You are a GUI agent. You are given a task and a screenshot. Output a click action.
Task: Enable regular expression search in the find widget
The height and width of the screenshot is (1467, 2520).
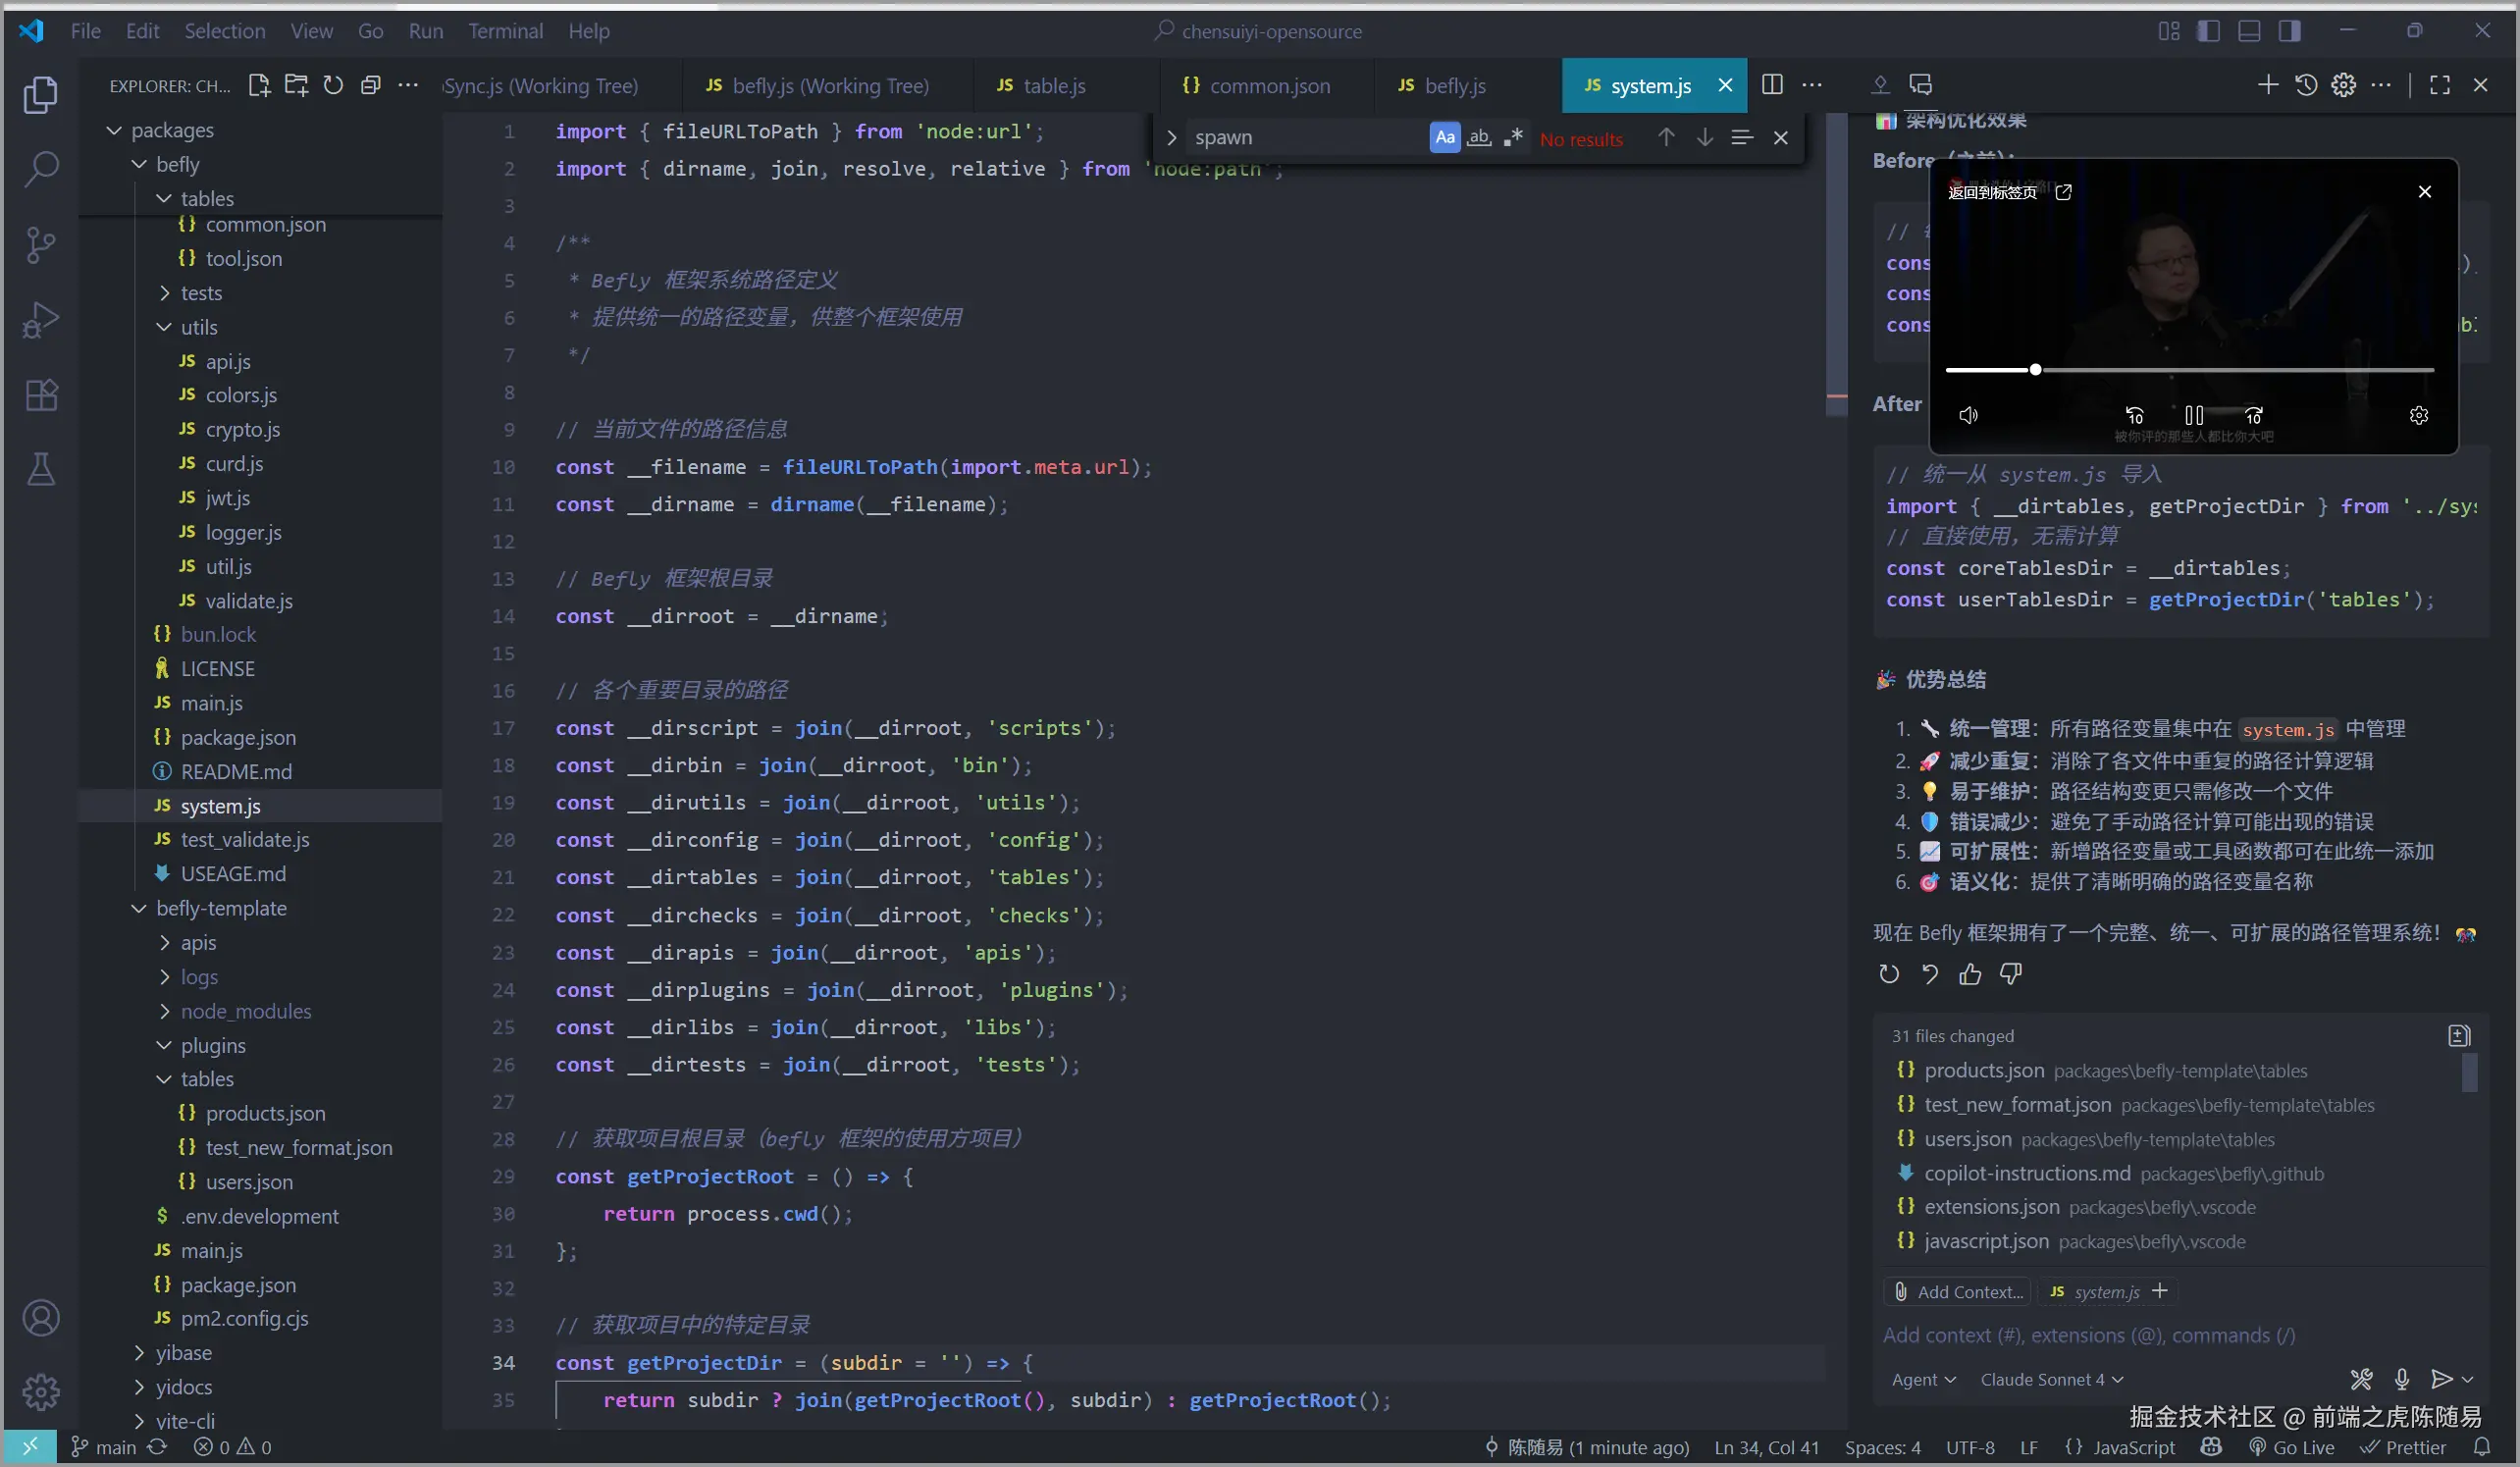[1513, 137]
